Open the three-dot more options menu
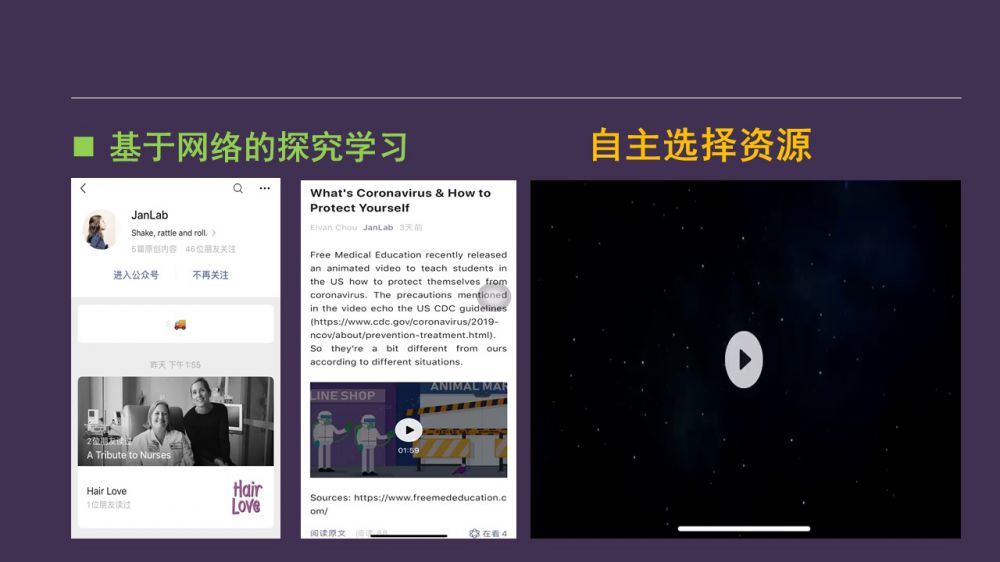This screenshot has height=562, width=1000. coord(264,188)
